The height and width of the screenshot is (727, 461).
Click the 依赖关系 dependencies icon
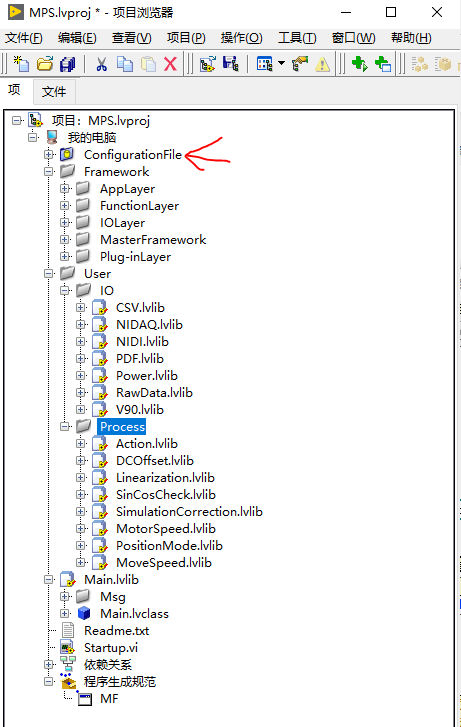(68, 665)
